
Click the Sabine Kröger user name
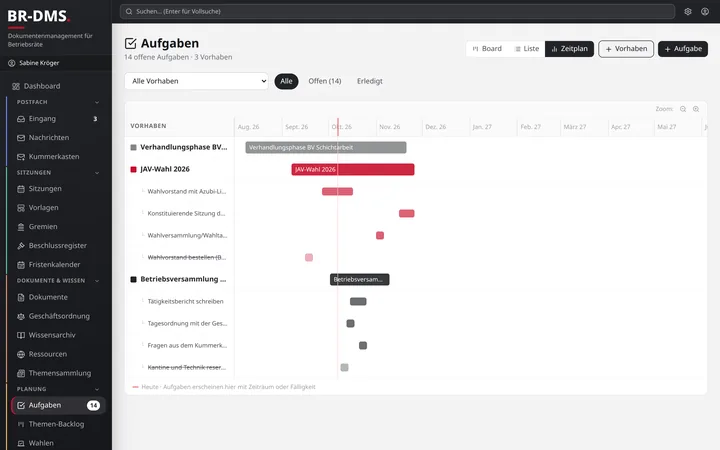pyautogui.click(x=39, y=63)
